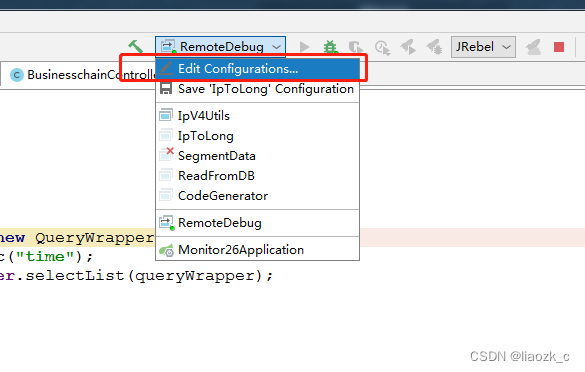
Task: Click the Run with Coverage icon
Action: (356, 47)
